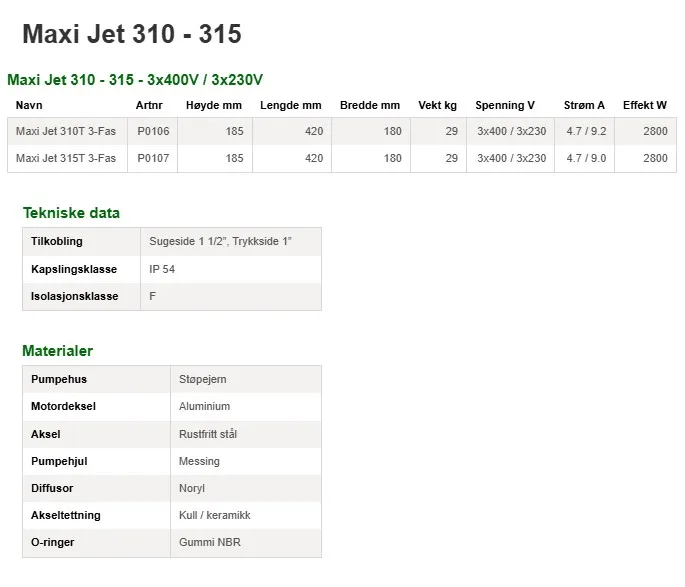The image size is (685, 587).
Task: Click the 'O-ringer' label
Action: coord(52,542)
